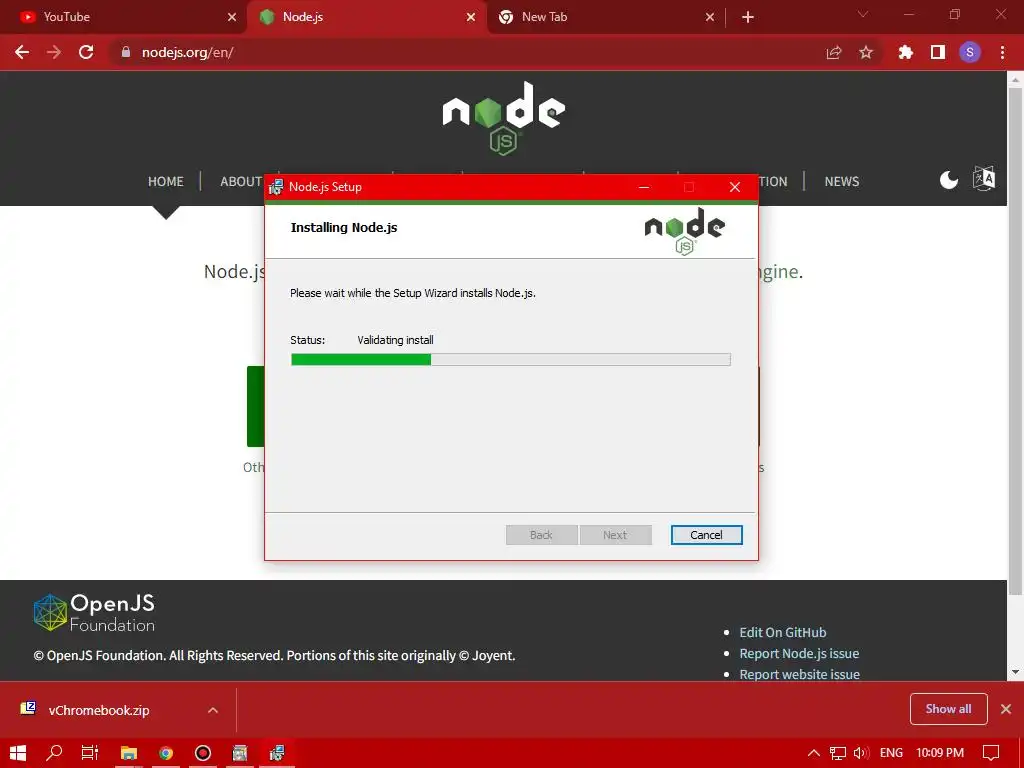Open Task View on the taskbar
Image resolution: width=1024 pixels, height=768 pixels.
(x=90, y=753)
